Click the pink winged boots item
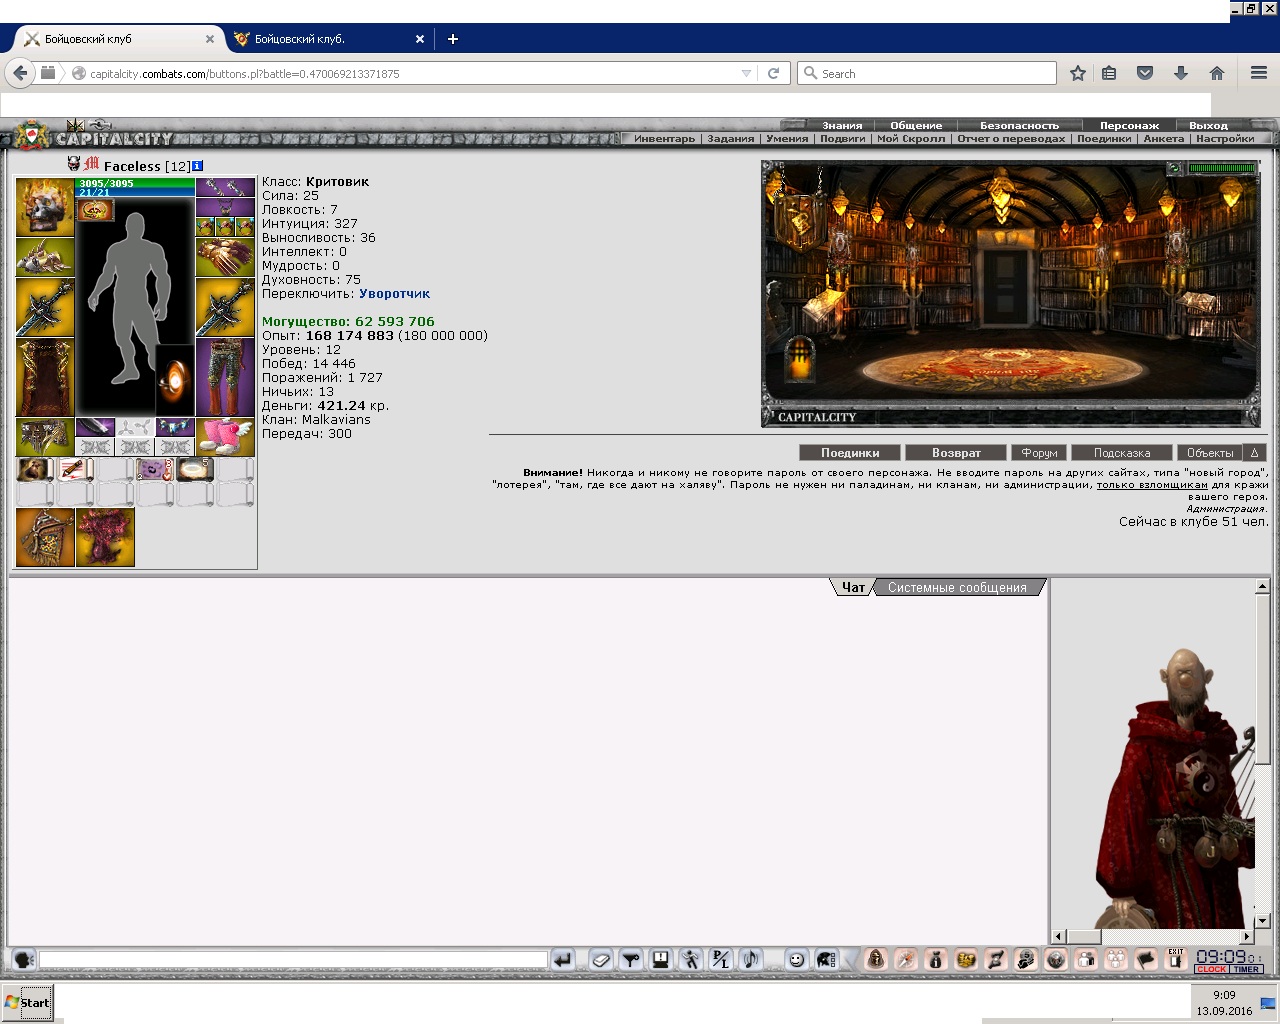This screenshot has height=1024, width=1280. pos(225,437)
